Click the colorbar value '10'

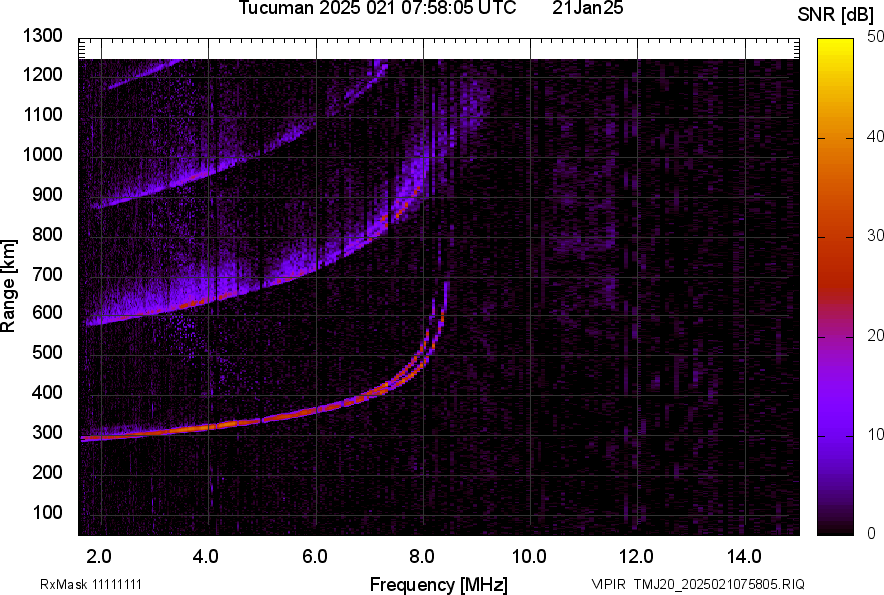(875, 434)
